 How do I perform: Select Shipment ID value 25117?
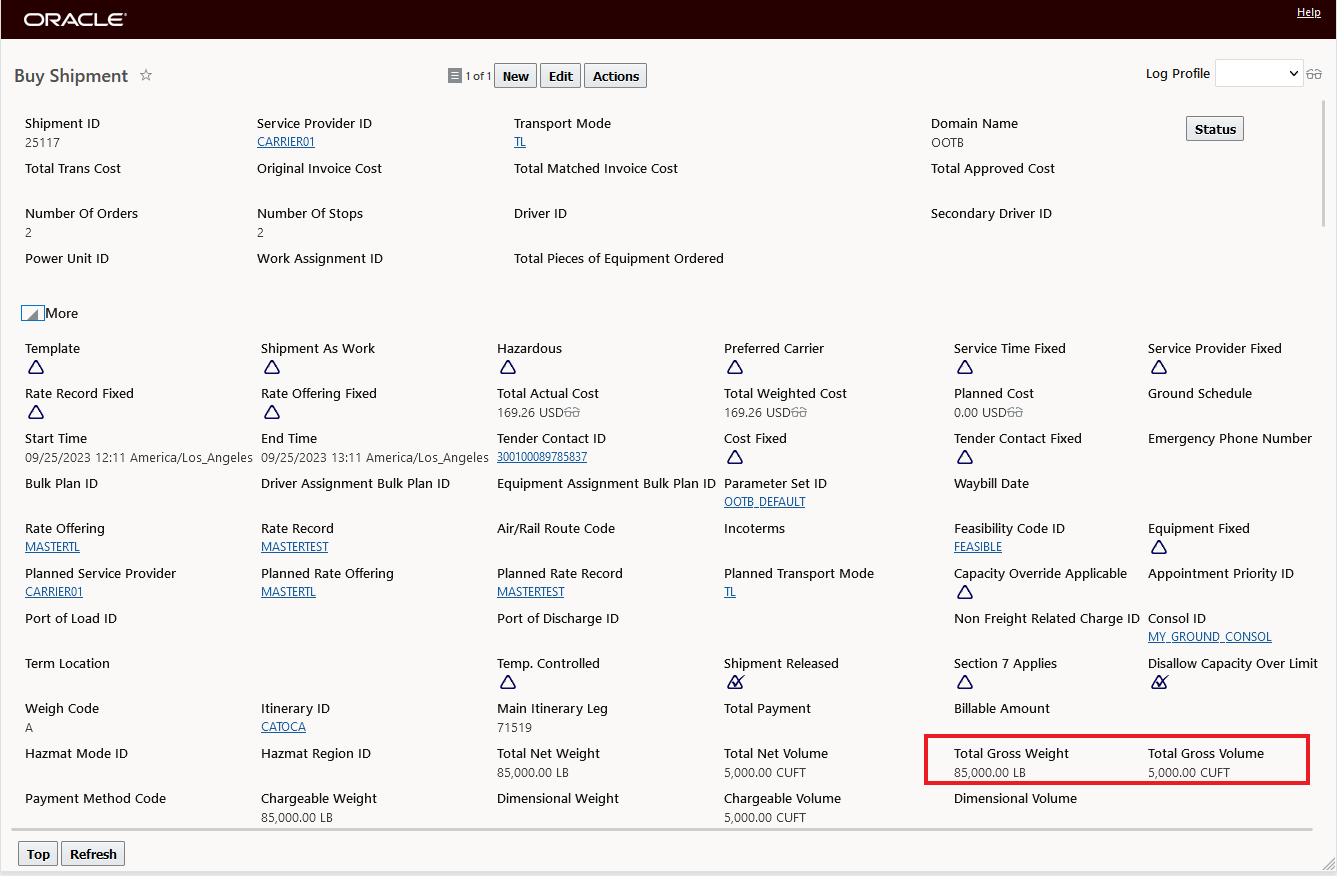click(42, 142)
